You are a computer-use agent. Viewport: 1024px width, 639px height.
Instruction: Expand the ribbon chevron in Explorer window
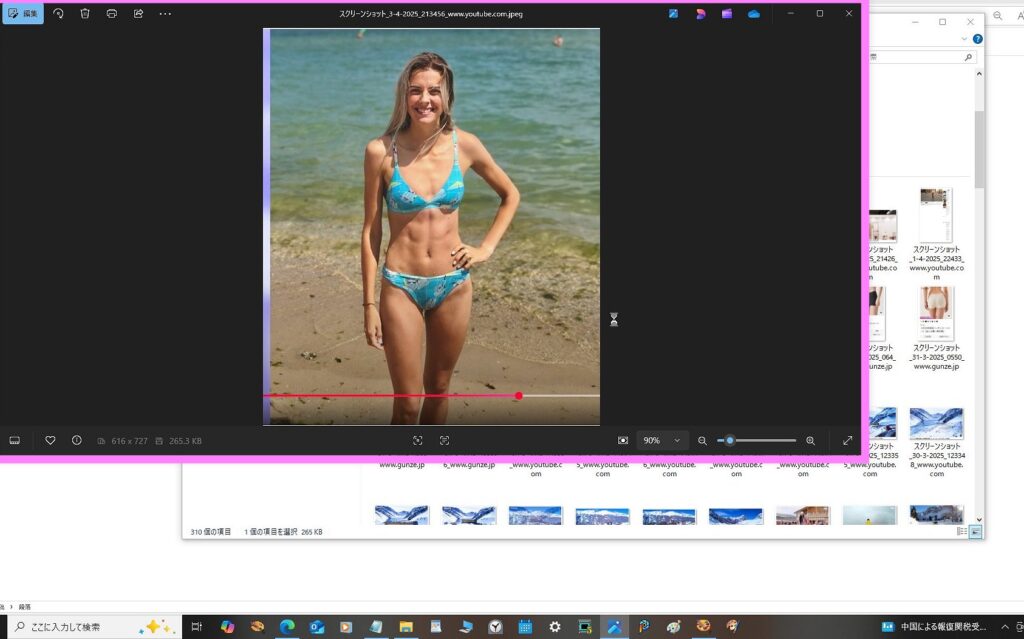[x=964, y=39]
